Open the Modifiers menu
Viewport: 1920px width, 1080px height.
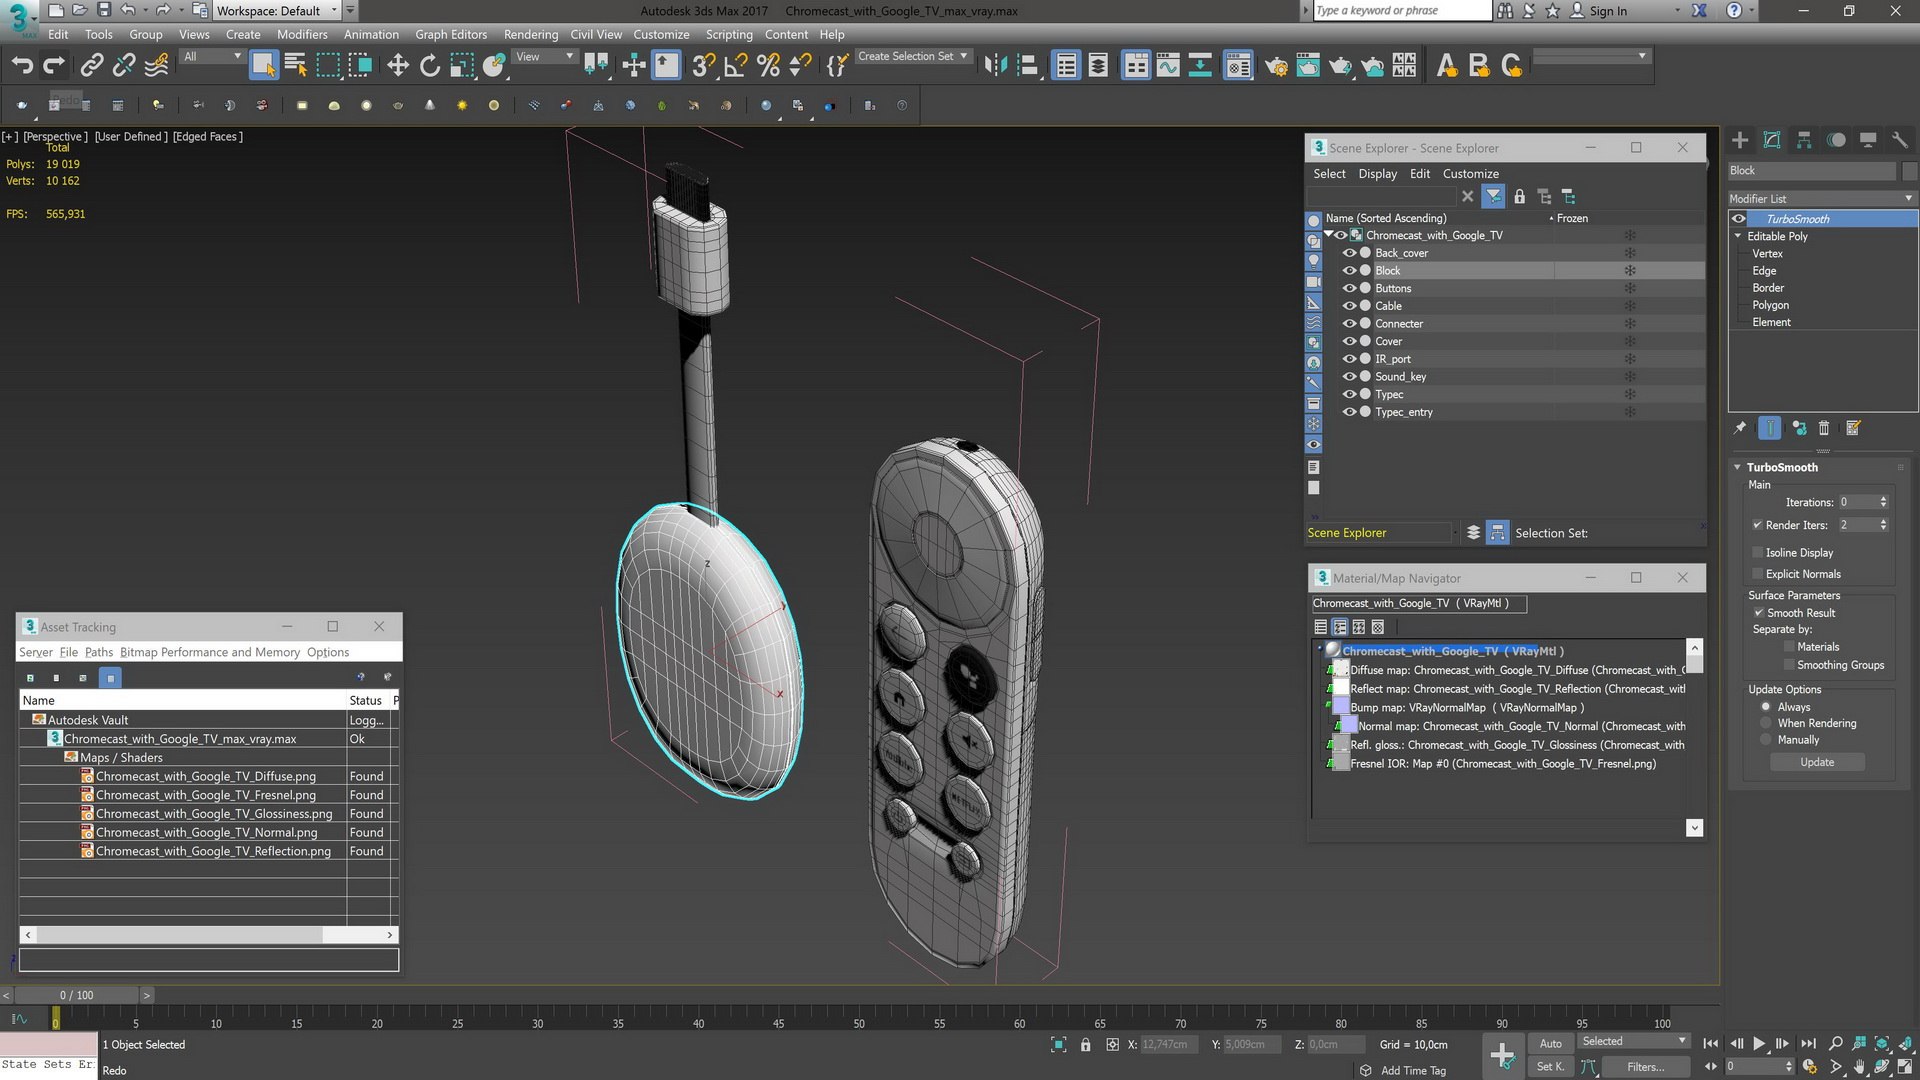coord(302,34)
